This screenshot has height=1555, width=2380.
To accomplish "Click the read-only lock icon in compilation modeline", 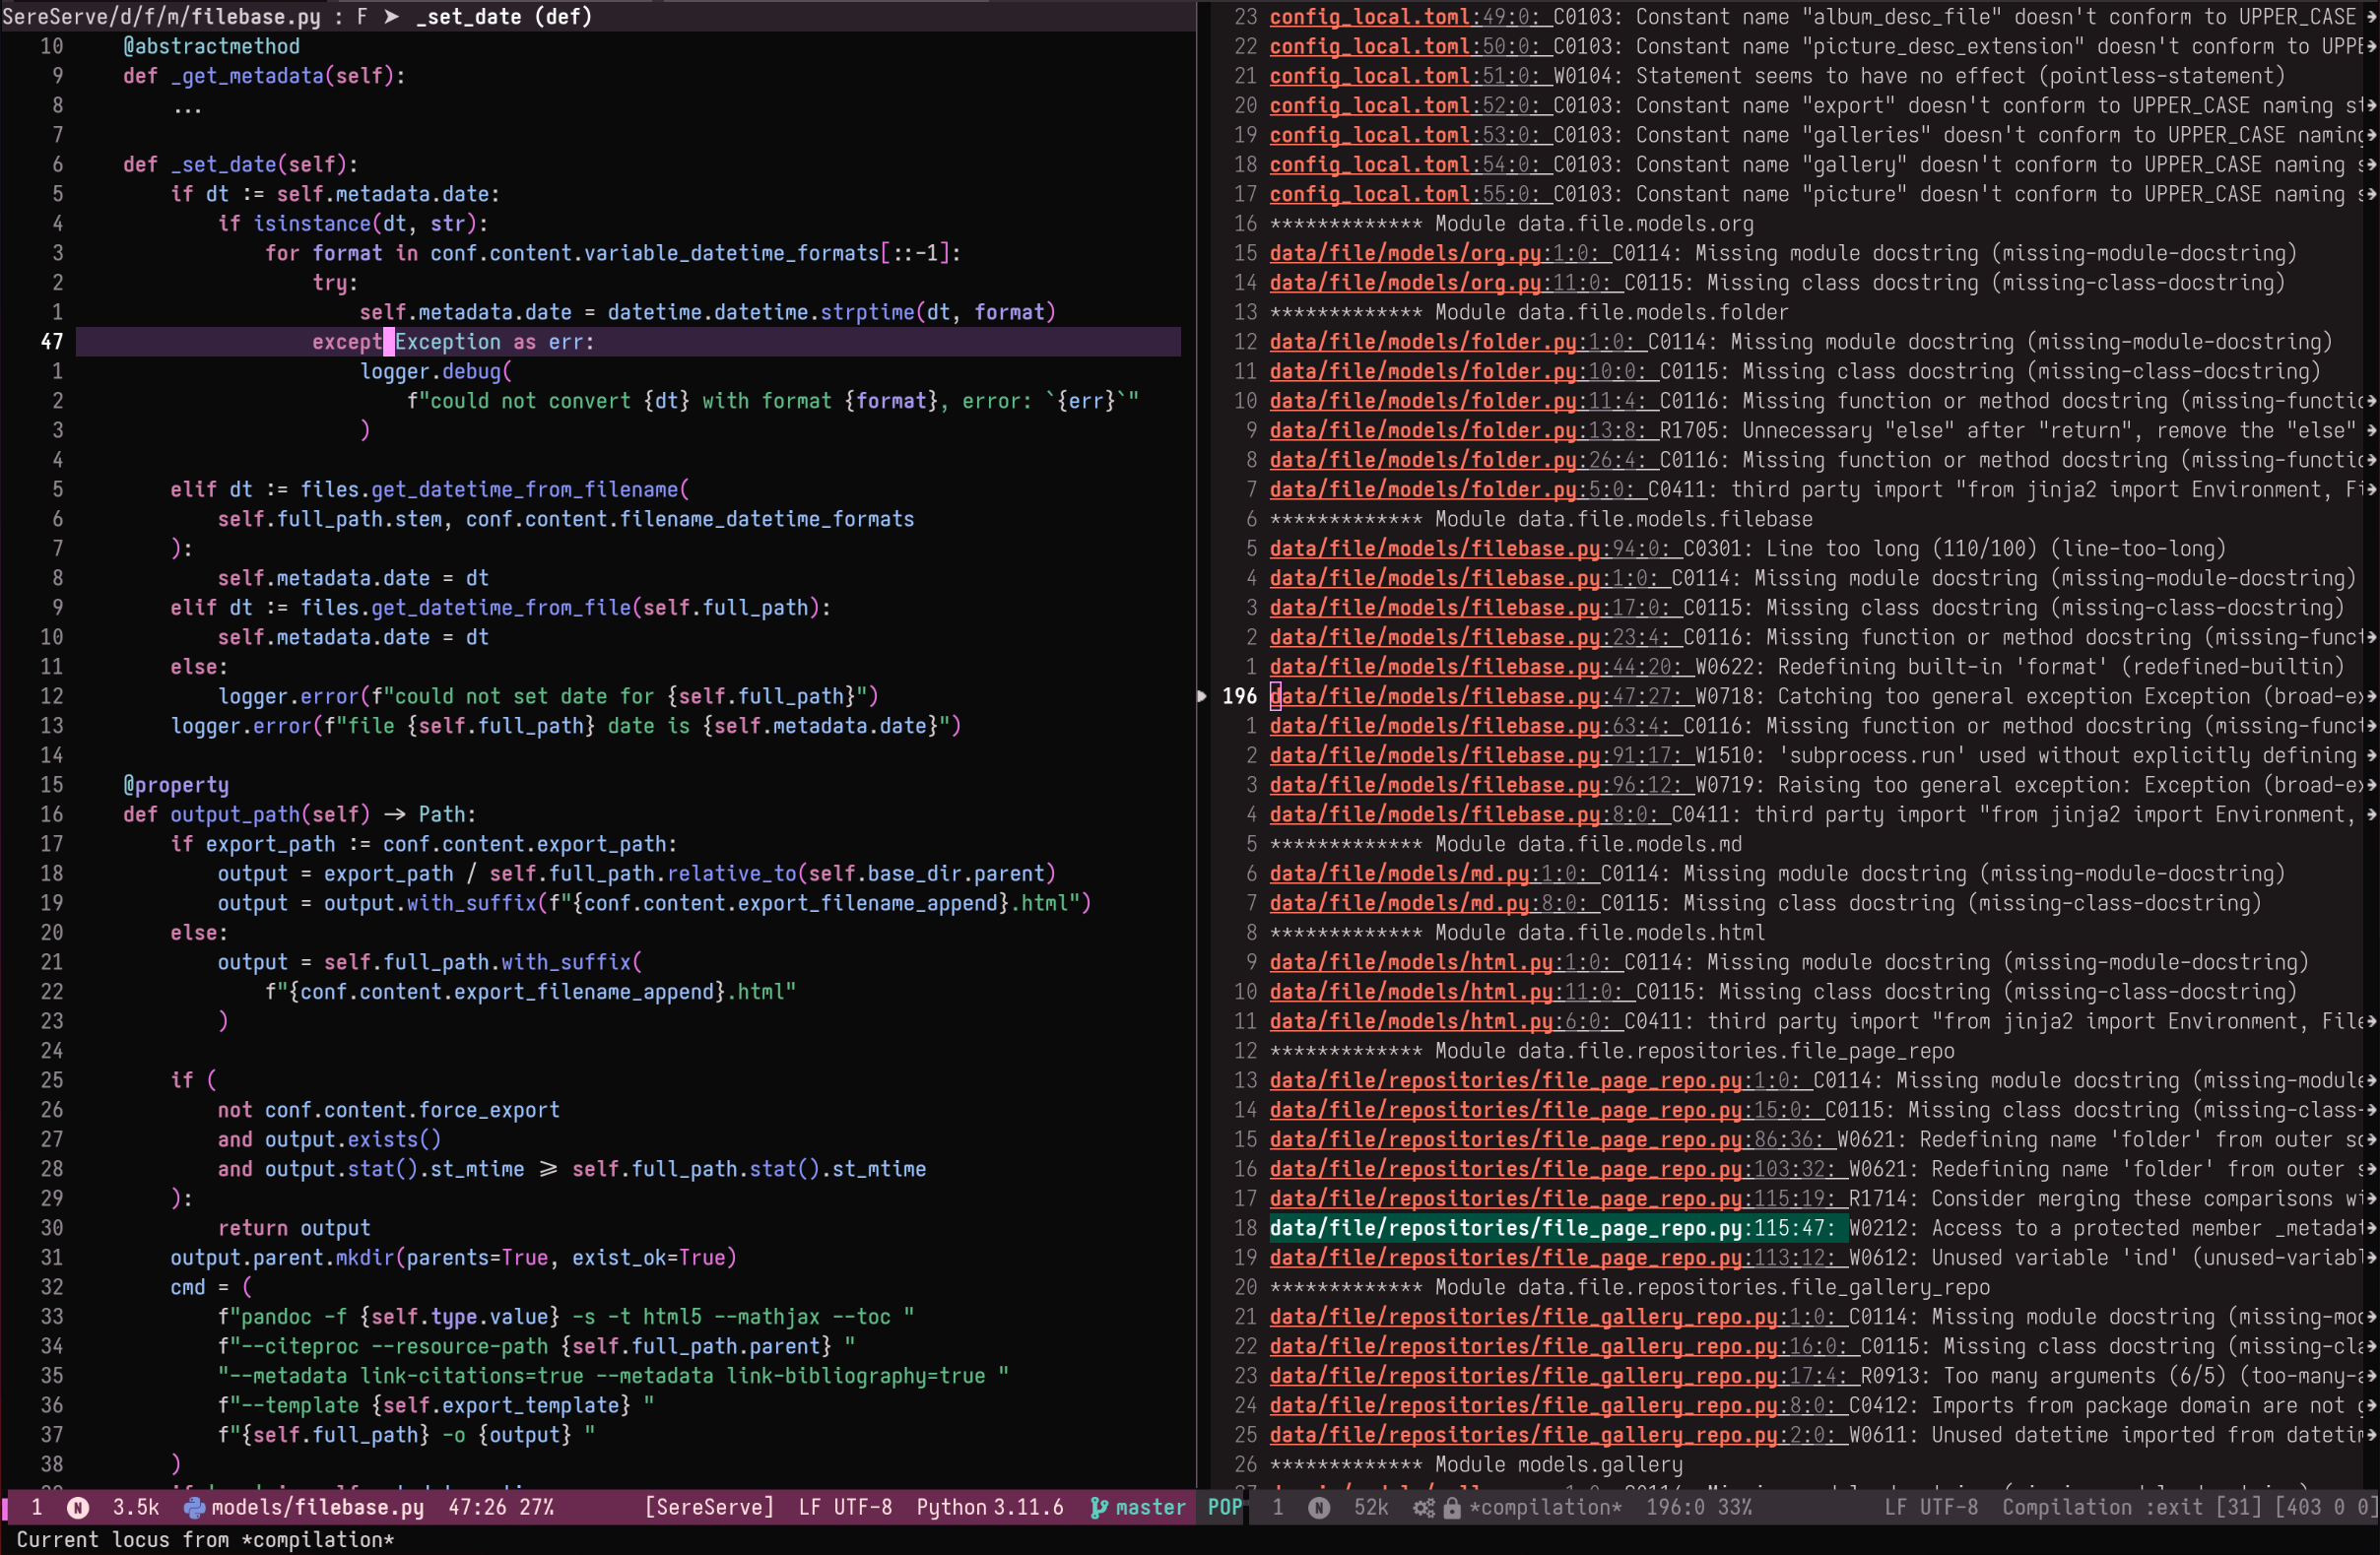I will (x=1451, y=1507).
